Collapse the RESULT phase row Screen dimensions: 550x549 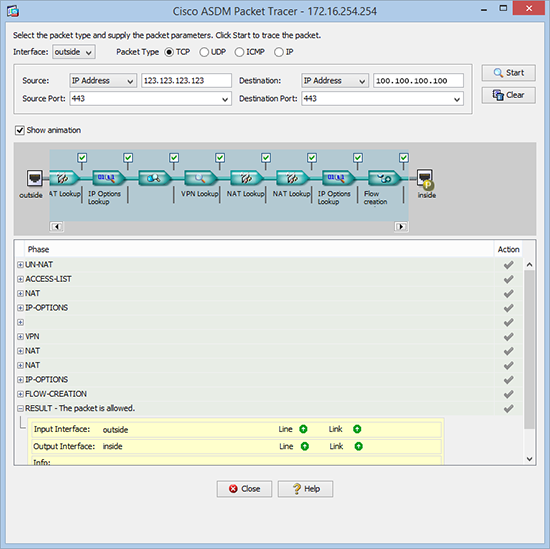click(20, 408)
